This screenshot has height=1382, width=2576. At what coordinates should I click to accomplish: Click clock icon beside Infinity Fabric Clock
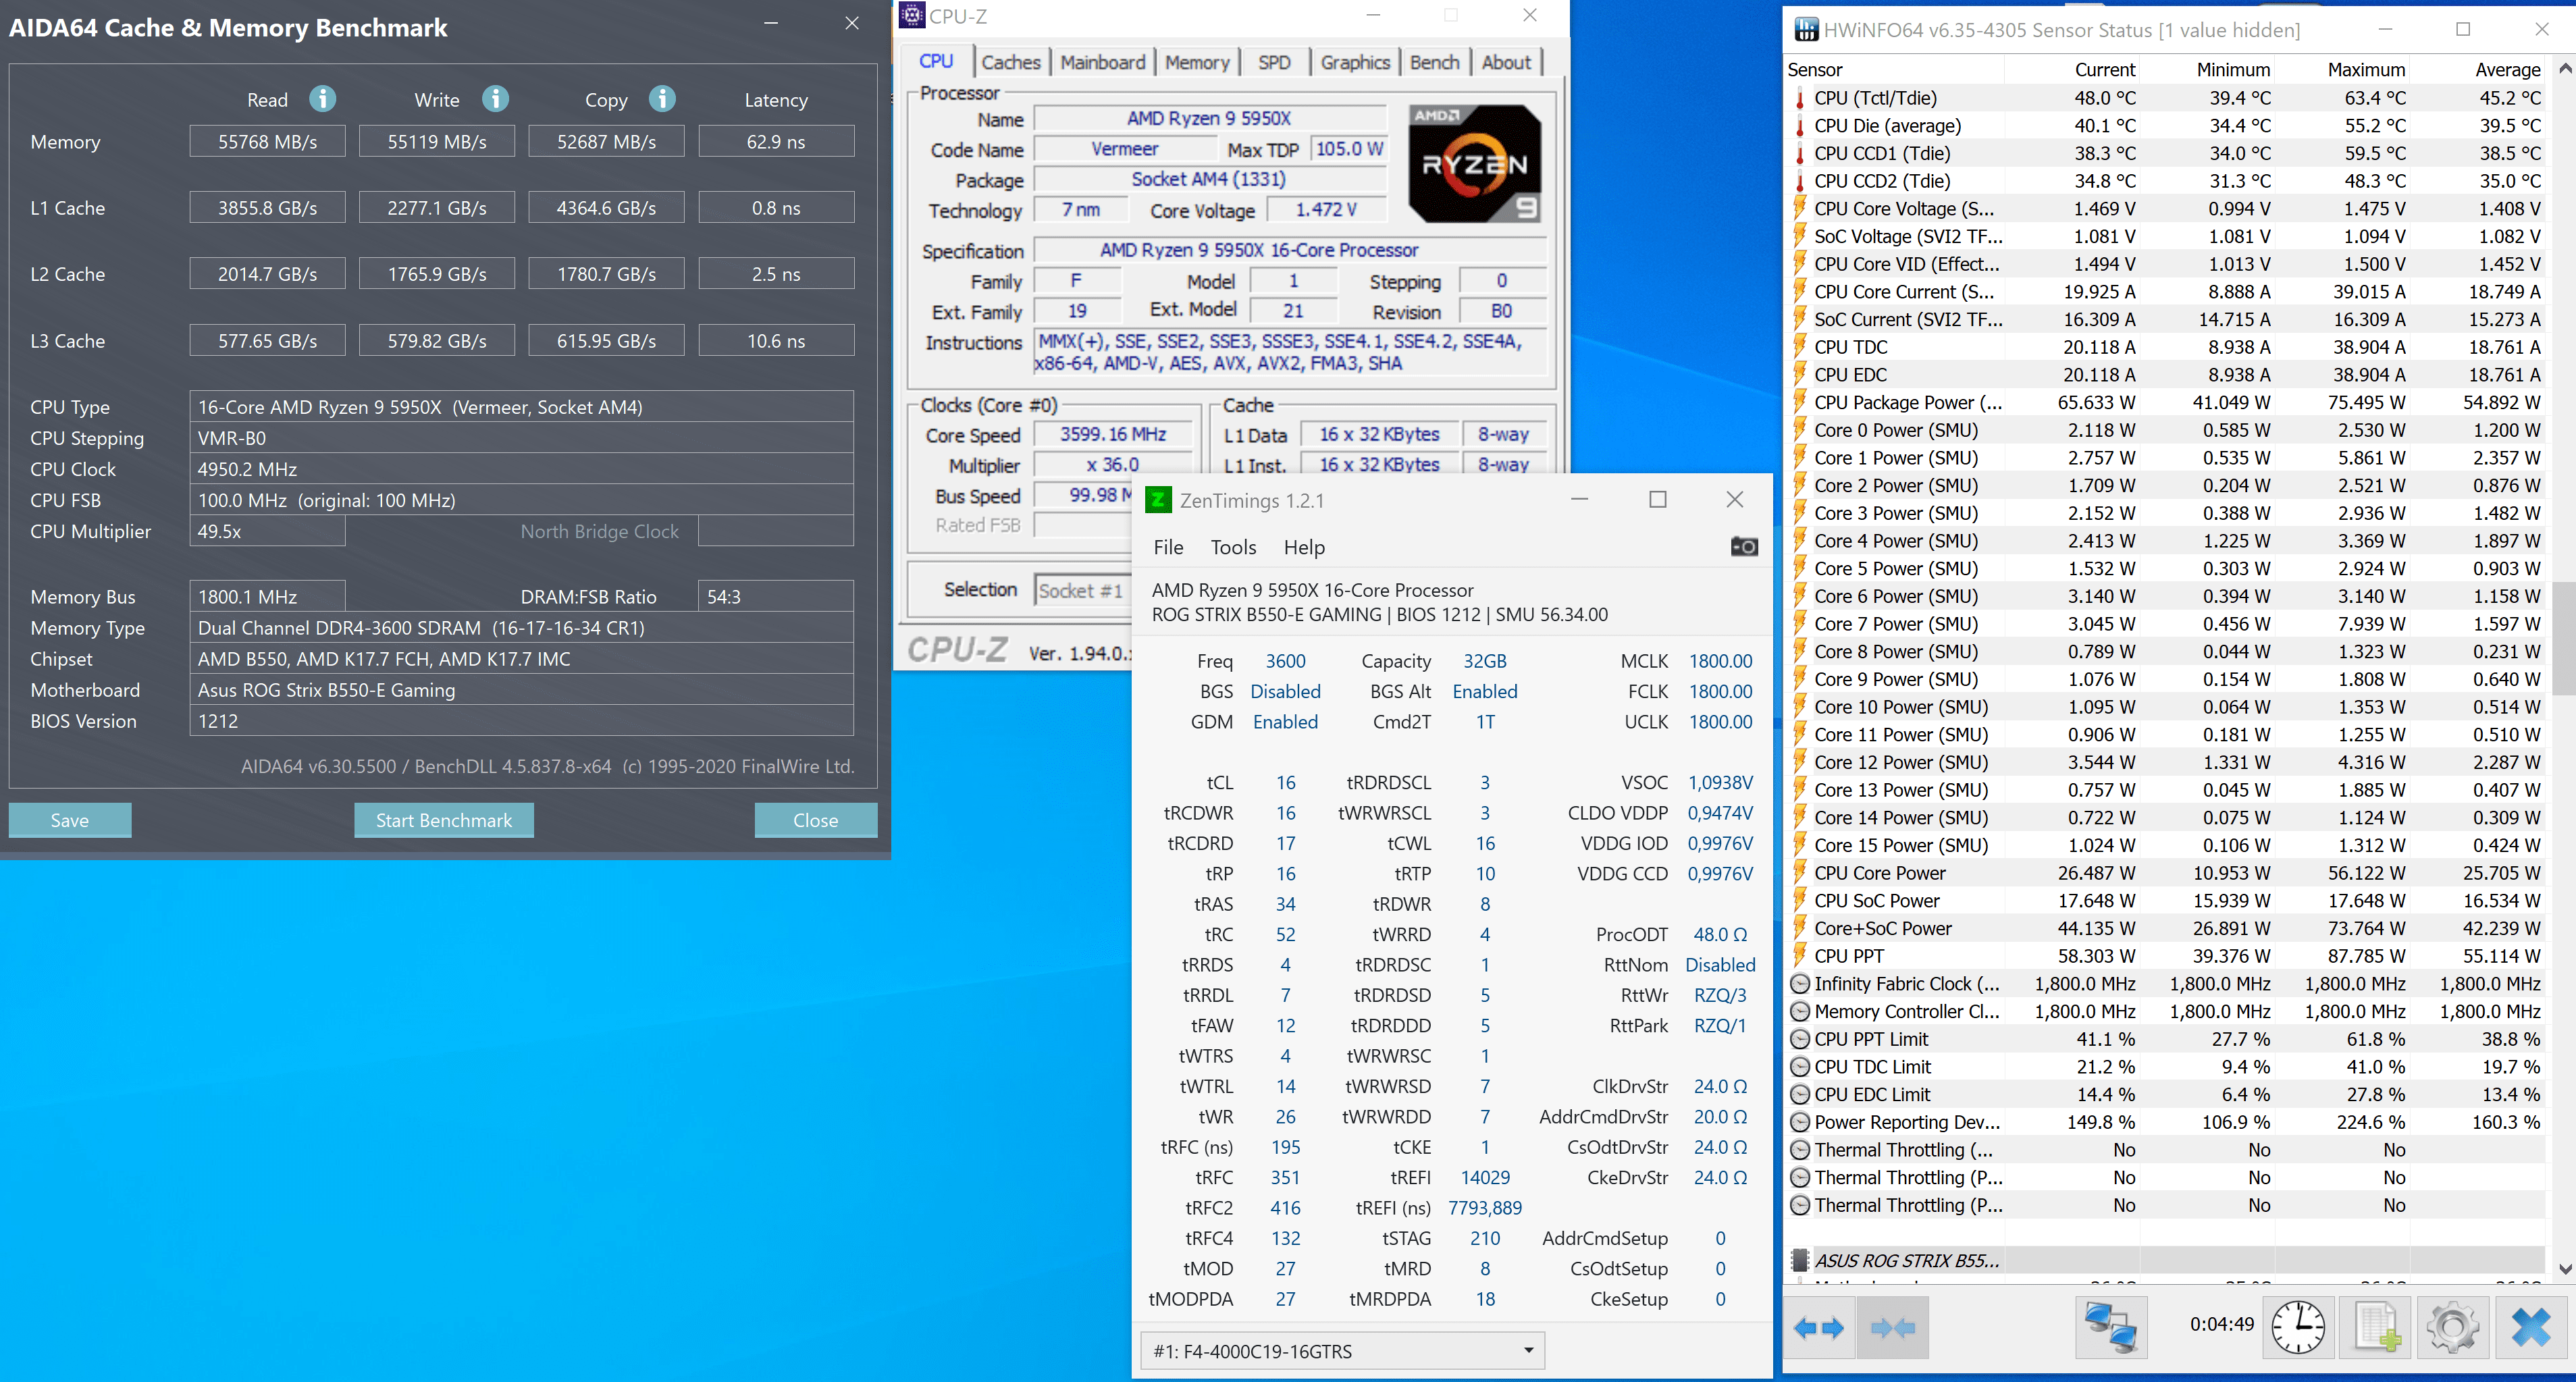pyautogui.click(x=1800, y=984)
